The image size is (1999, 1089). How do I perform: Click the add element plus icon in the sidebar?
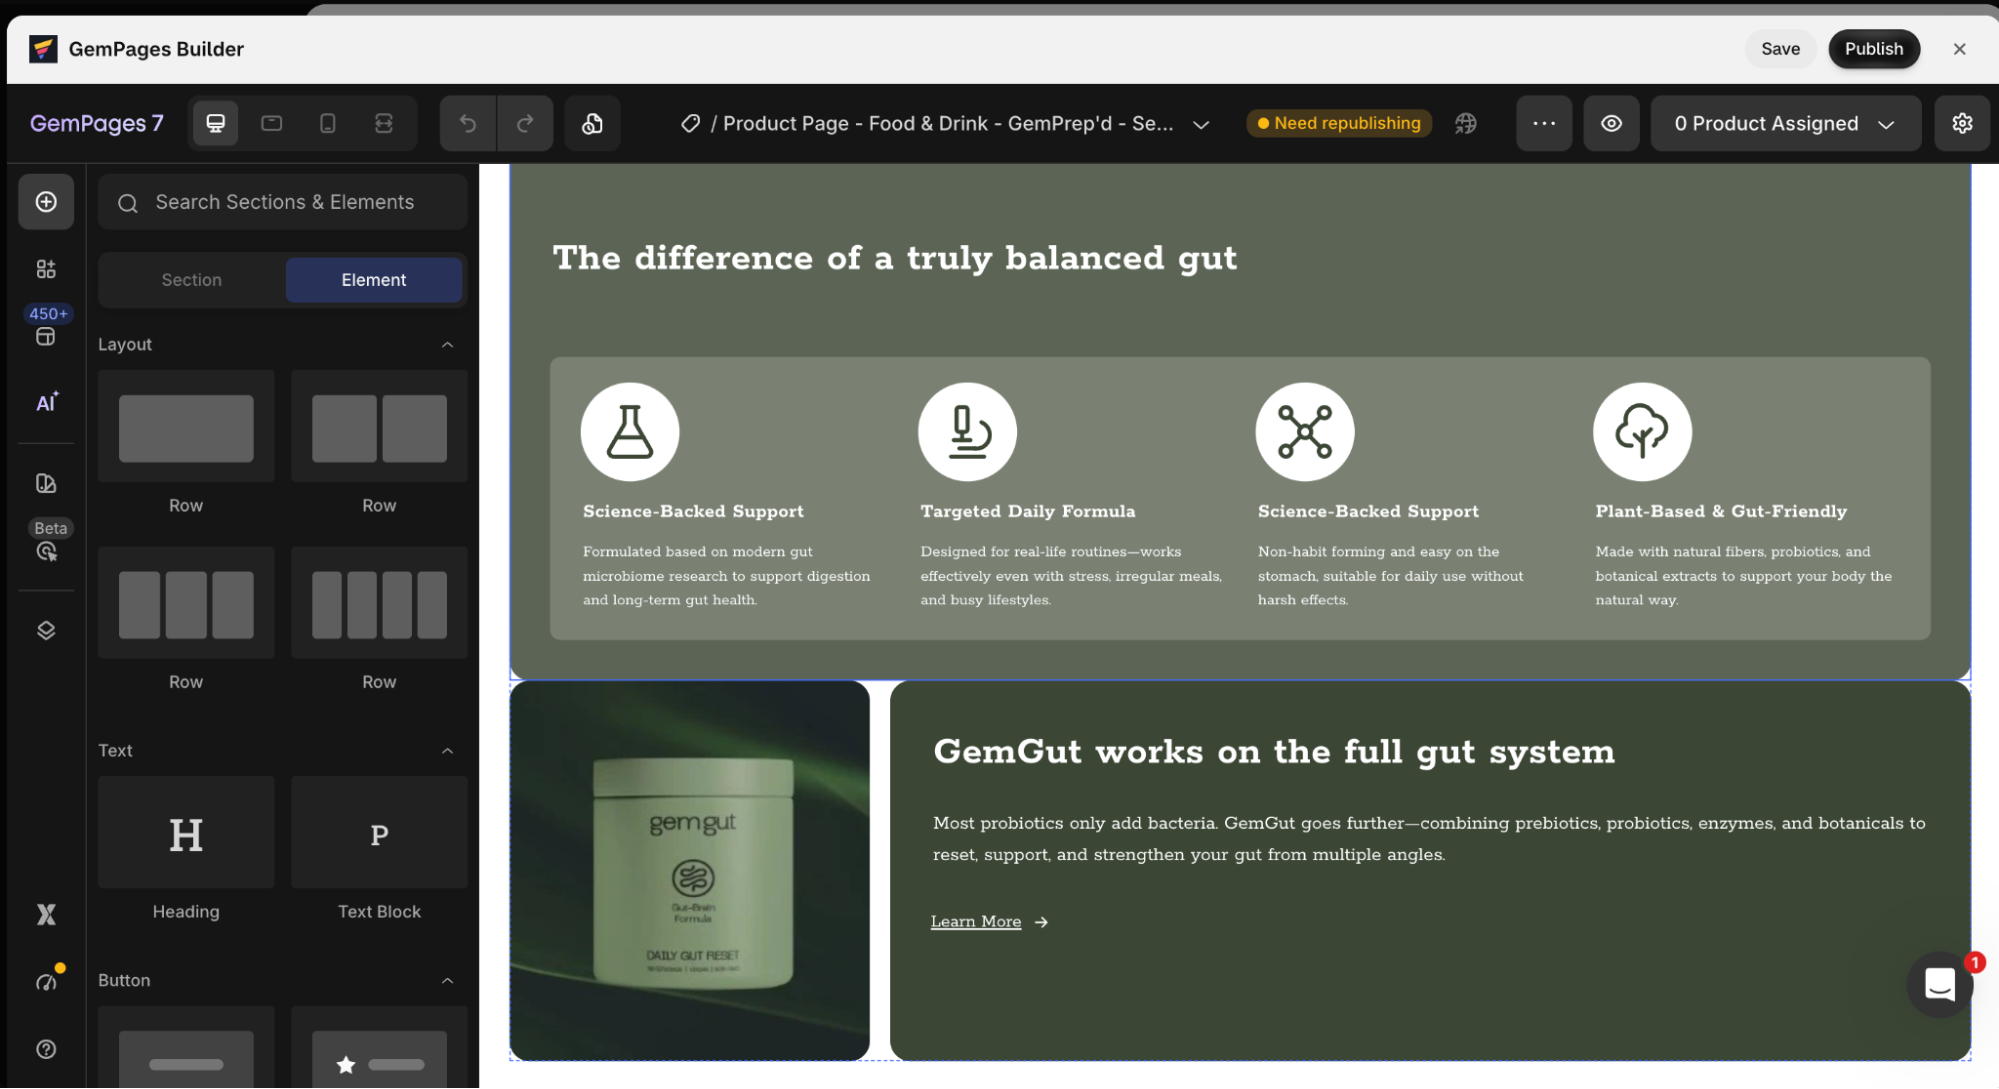[46, 202]
